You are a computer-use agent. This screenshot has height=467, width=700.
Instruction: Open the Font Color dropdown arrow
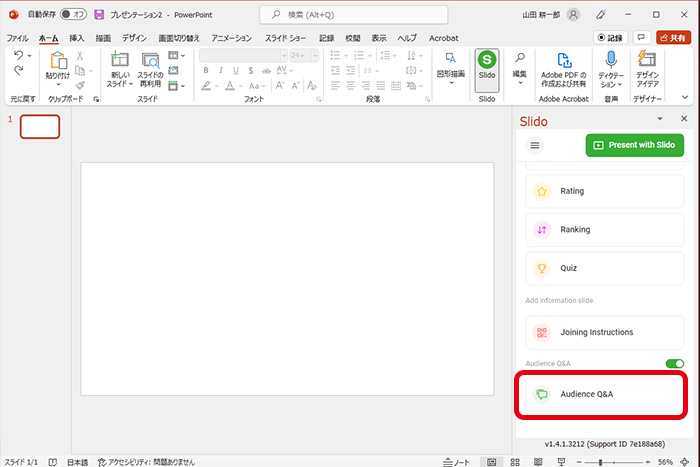point(241,86)
